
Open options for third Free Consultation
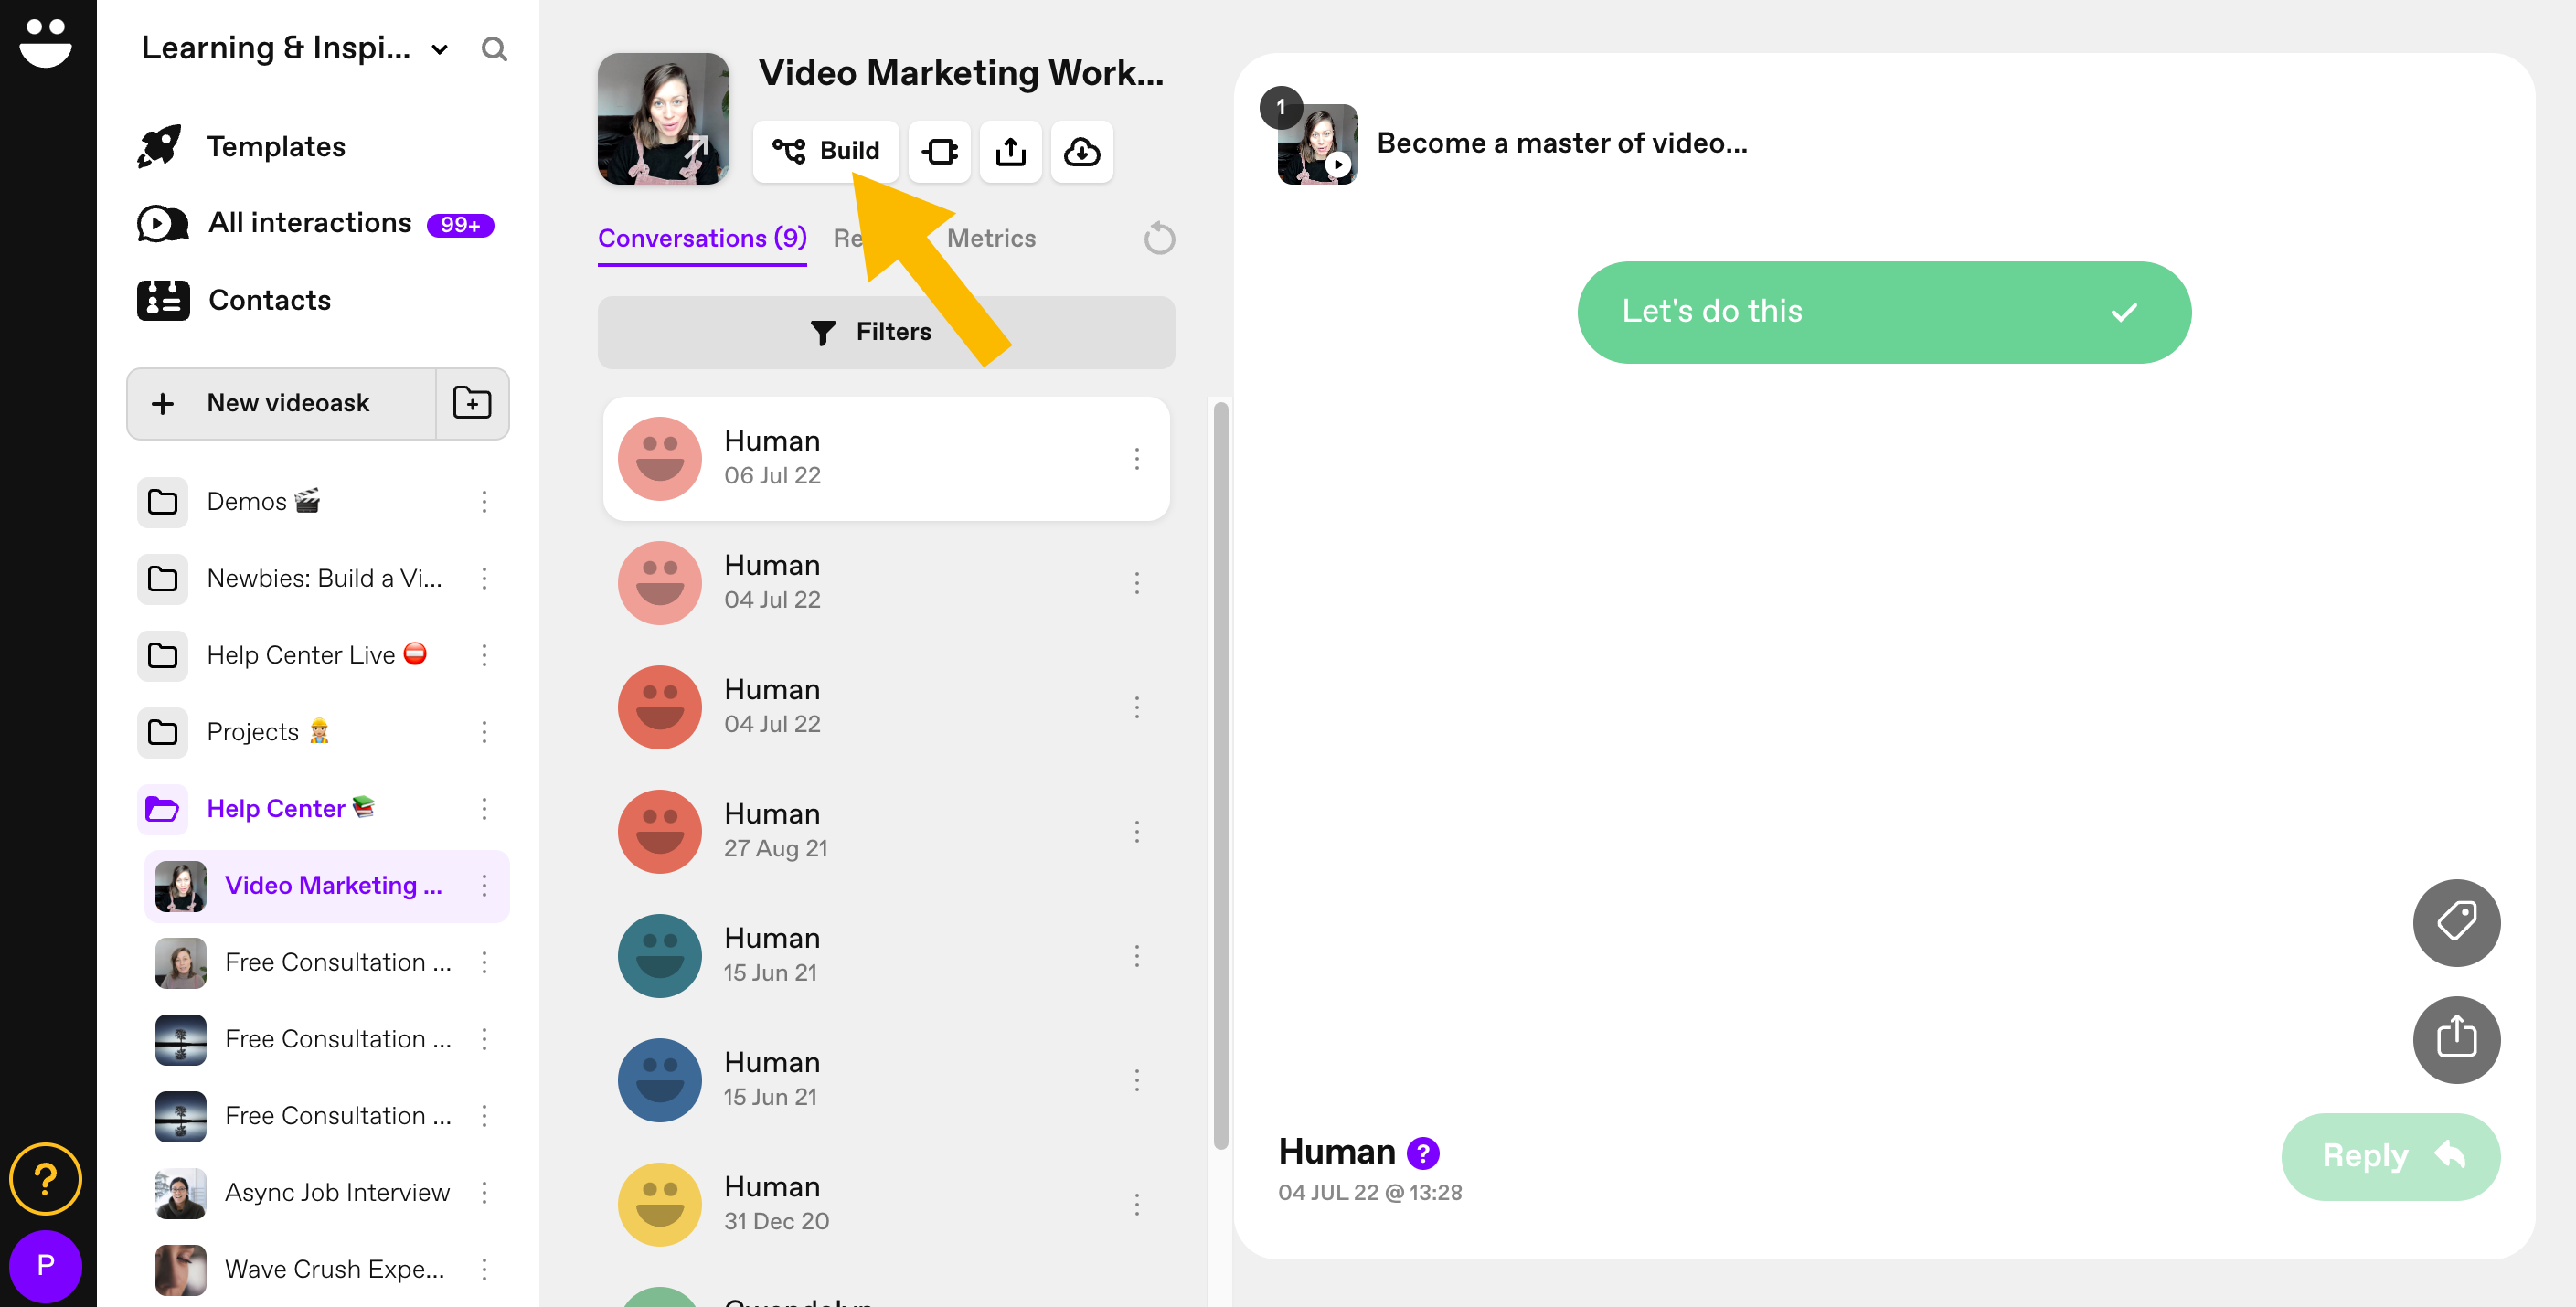pos(484,1116)
